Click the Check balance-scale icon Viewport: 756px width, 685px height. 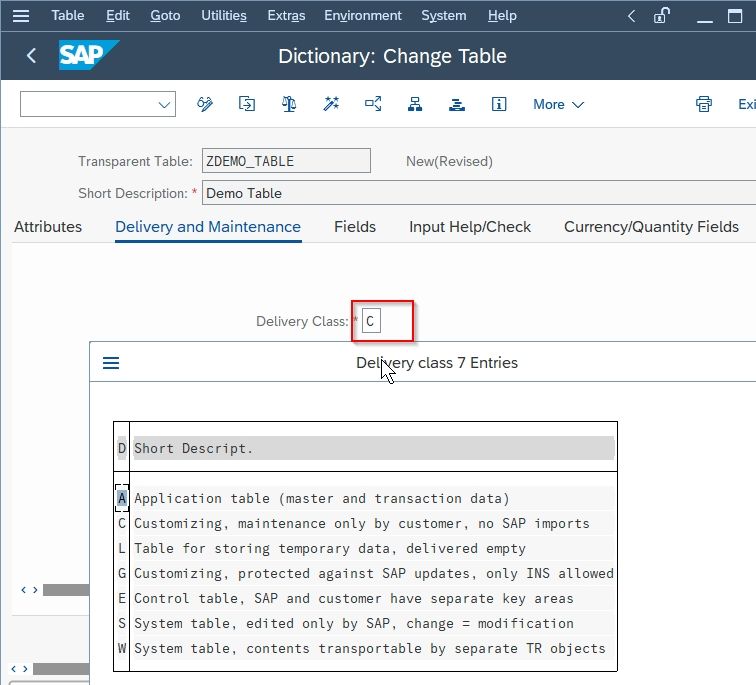coord(289,104)
